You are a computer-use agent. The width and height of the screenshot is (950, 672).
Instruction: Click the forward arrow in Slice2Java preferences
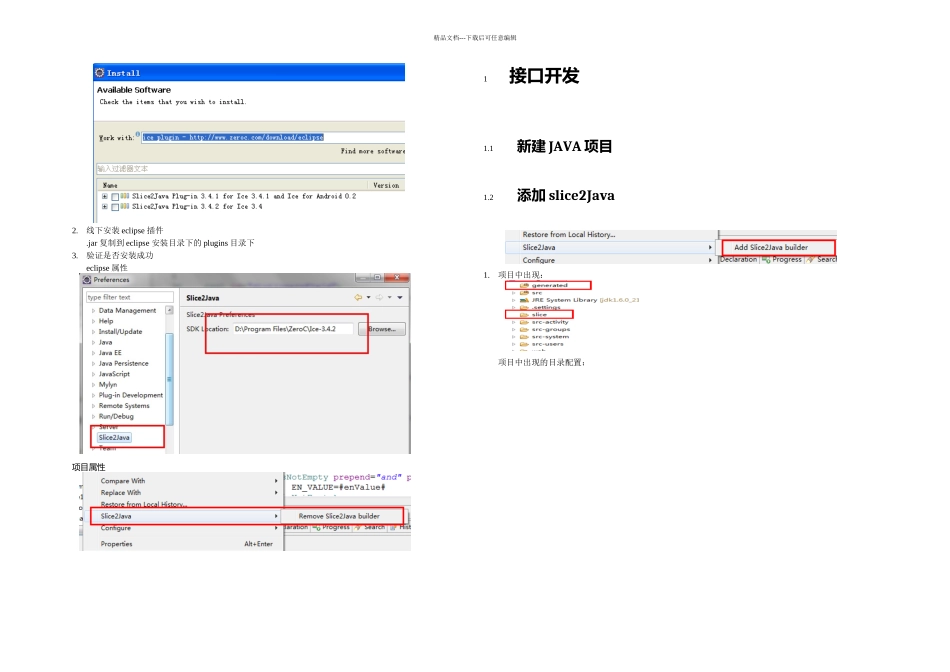pos(379,298)
